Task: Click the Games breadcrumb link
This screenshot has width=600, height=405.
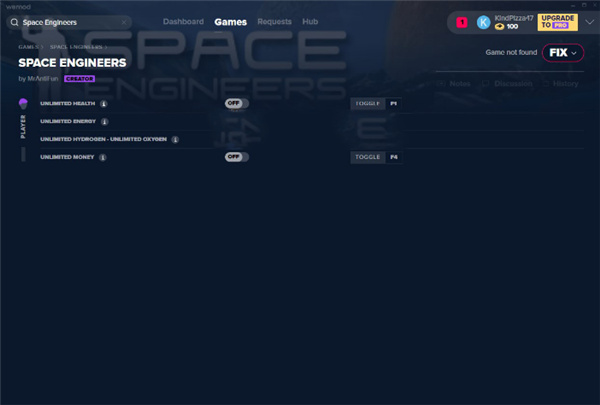Action: click(29, 47)
